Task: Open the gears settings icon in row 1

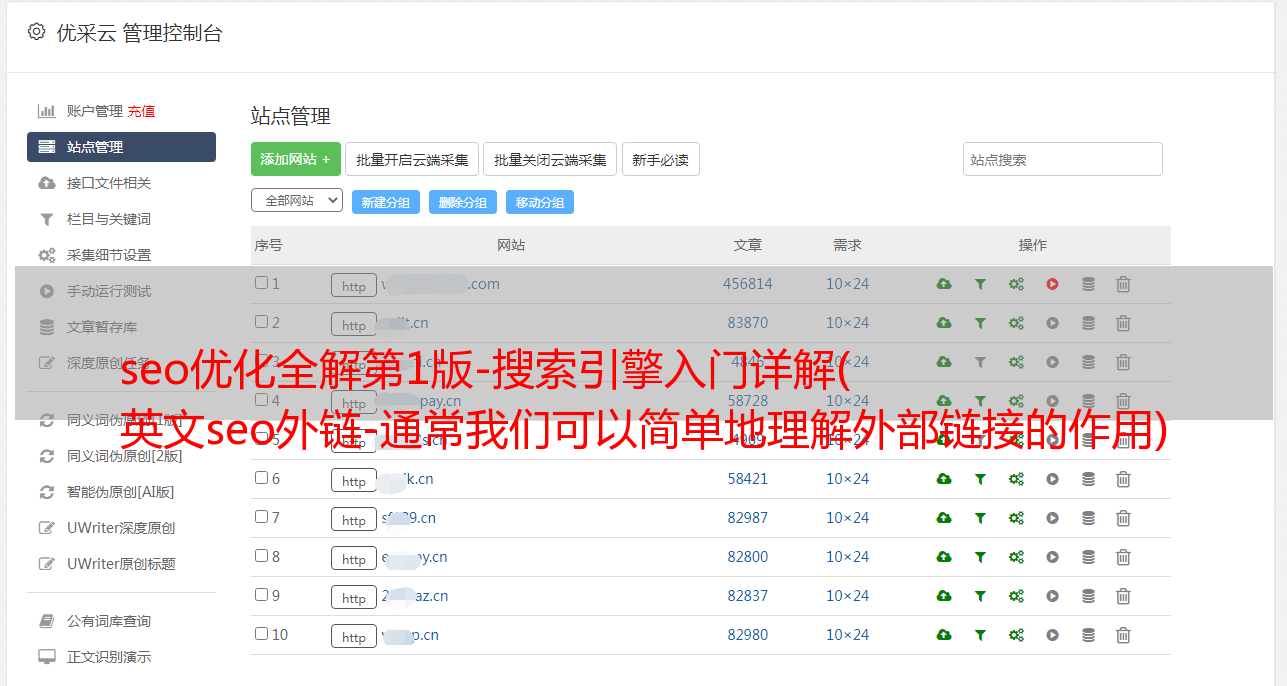Action: click(1016, 284)
